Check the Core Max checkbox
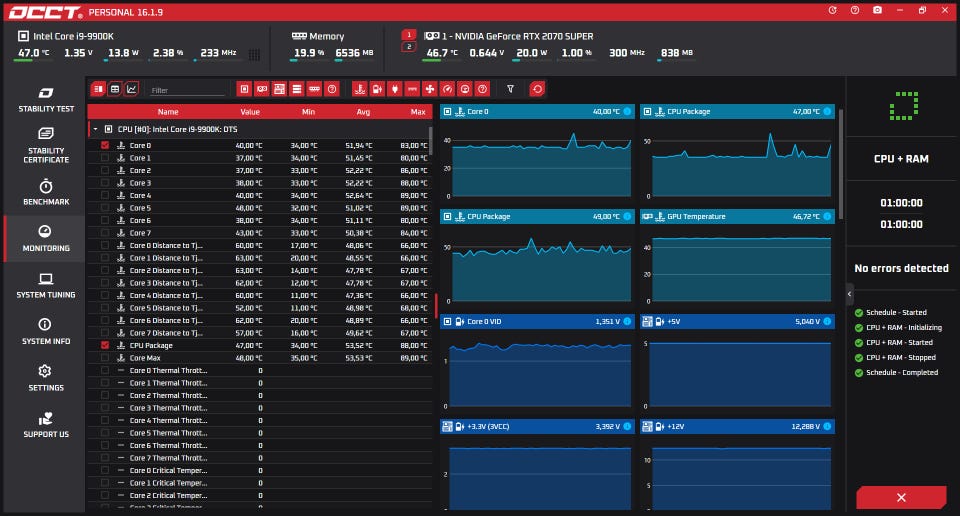The height and width of the screenshot is (516, 960). [105, 357]
